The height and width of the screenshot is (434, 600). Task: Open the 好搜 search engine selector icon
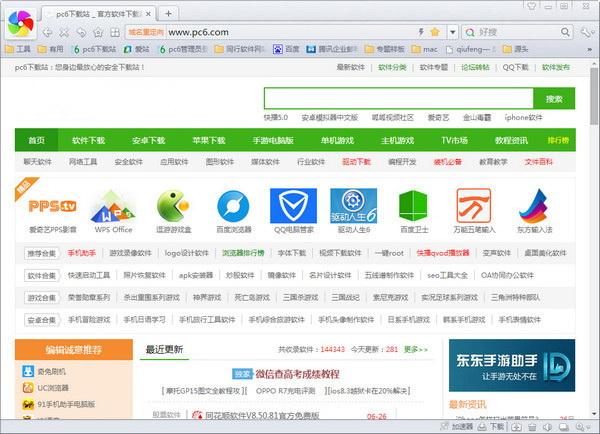coord(470,33)
